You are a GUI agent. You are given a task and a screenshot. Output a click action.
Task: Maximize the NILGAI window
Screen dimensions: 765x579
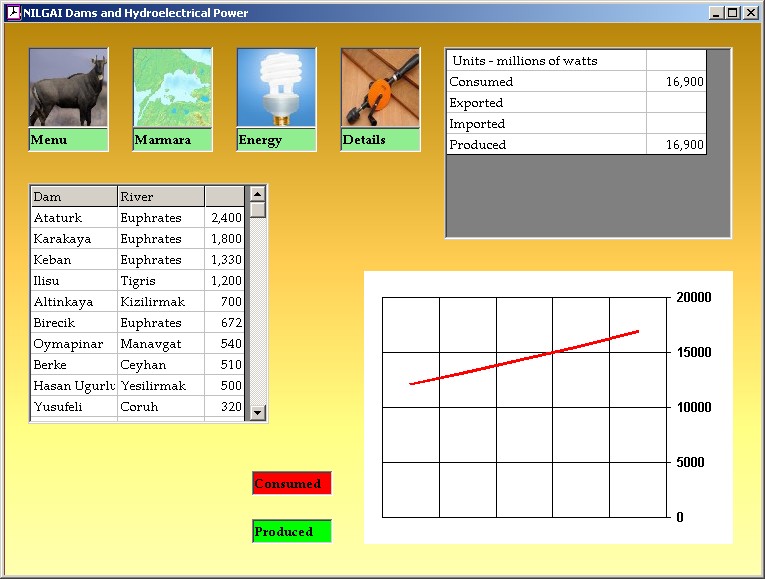(733, 13)
